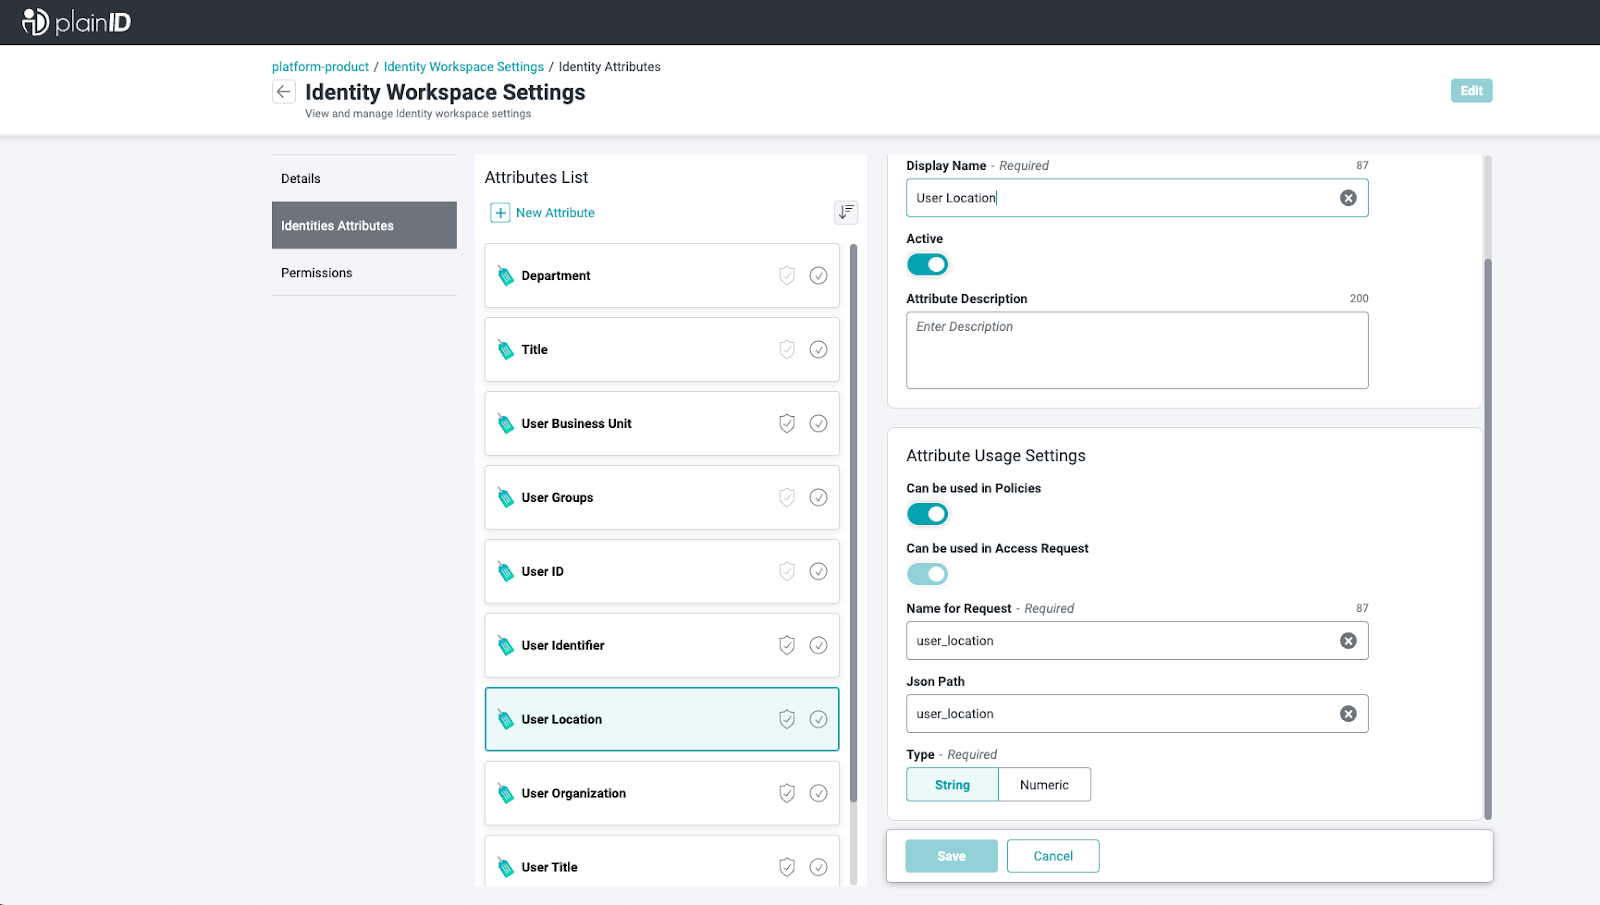Click the shield icon on User ID row
Image resolution: width=1600 pixels, height=905 pixels.
(x=787, y=571)
